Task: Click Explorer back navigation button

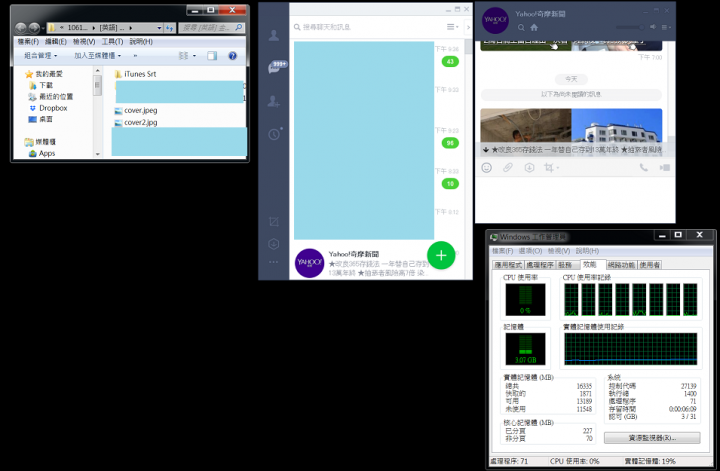Action: [x=21, y=28]
